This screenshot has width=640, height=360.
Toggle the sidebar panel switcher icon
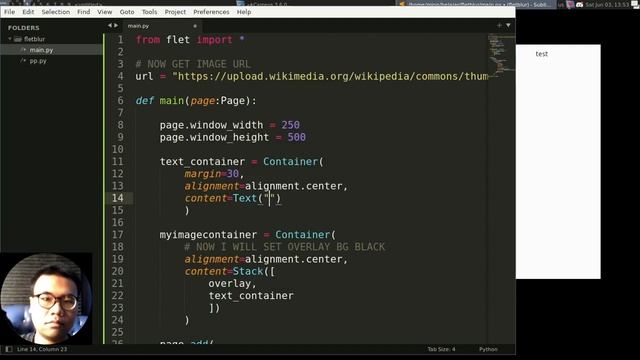tap(9, 349)
